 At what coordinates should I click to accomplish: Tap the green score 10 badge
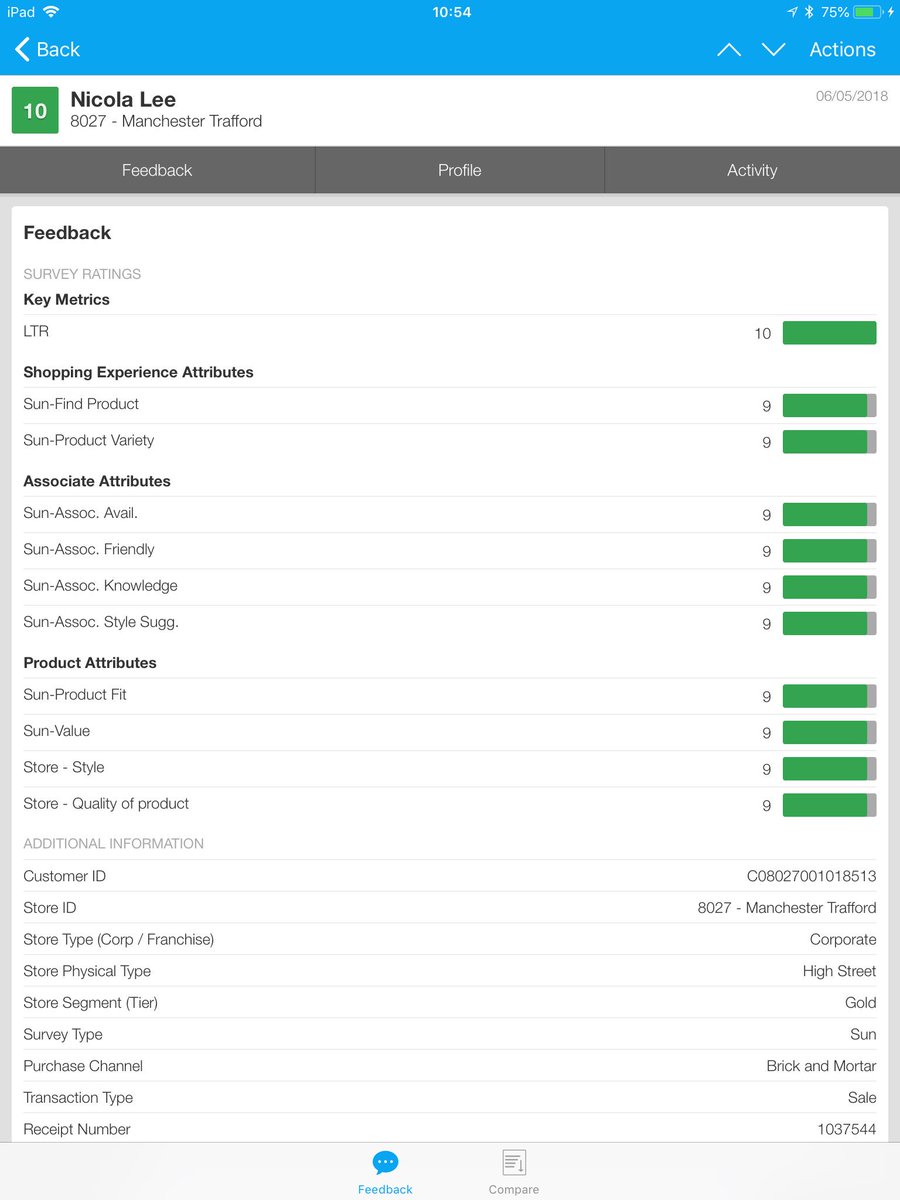pos(35,110)
